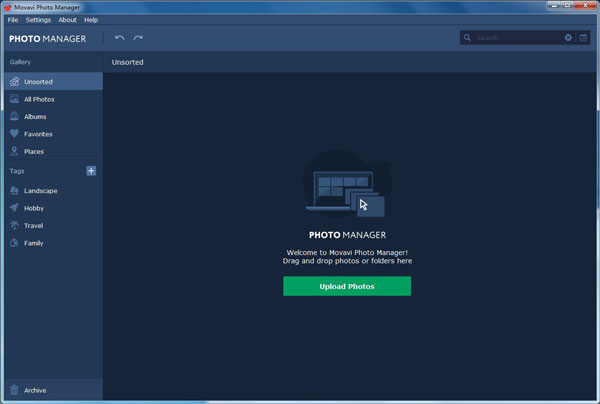The image size is (600, 404).
Task: Maximize the Movavi Photo Manager window
Action: [567, 5]
